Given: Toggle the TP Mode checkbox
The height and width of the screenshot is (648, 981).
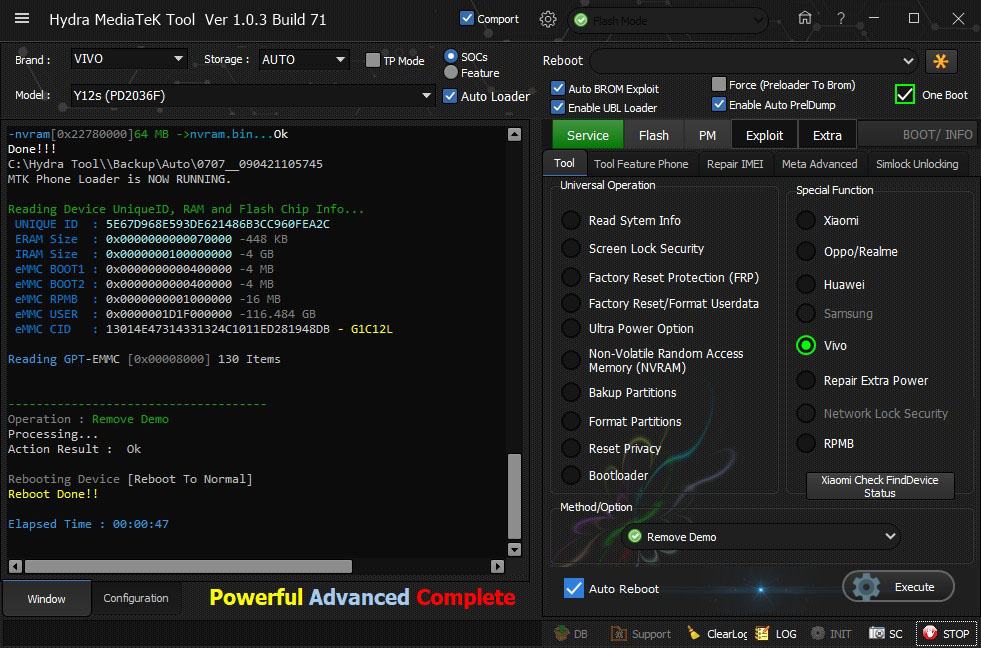Looking at the screenshot, I should tap(373, 60).
